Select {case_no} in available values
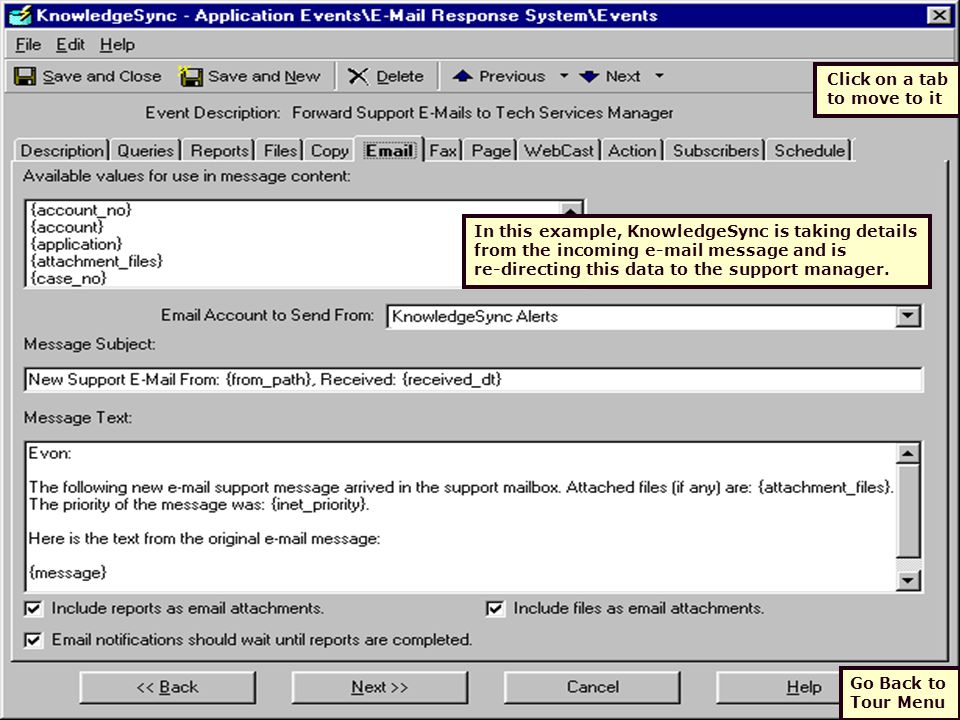Viewport: 960px width, 720px height. 69,279
